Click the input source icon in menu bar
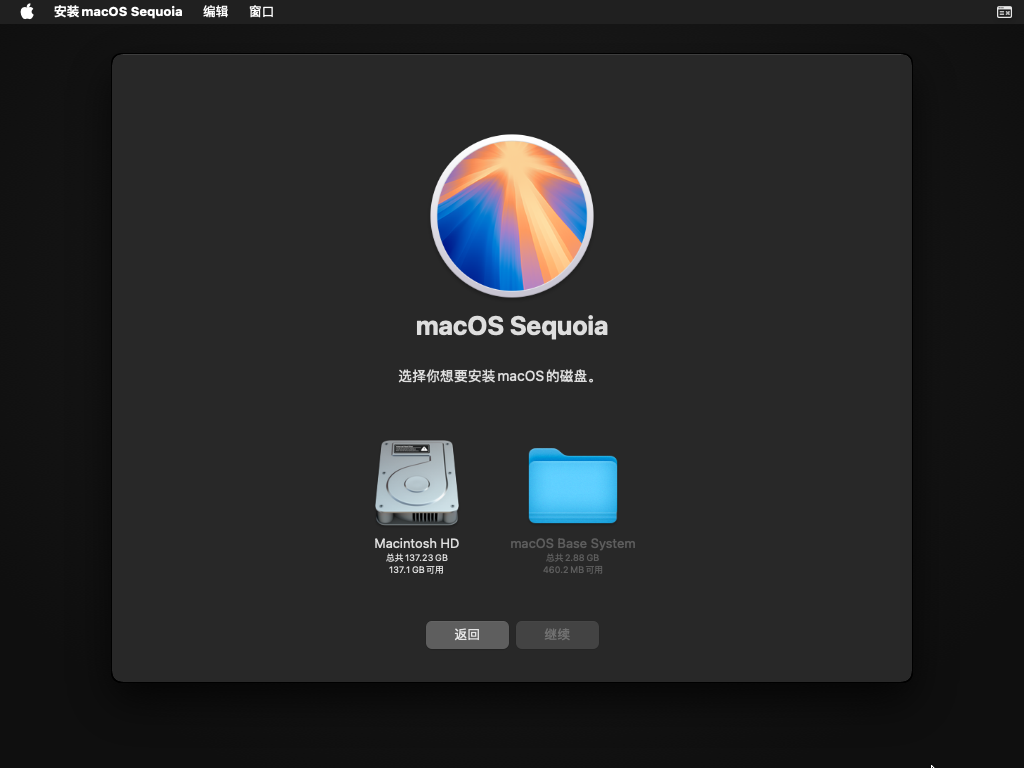Screen dimensions: 1024x768 (x=1004, y=12)
